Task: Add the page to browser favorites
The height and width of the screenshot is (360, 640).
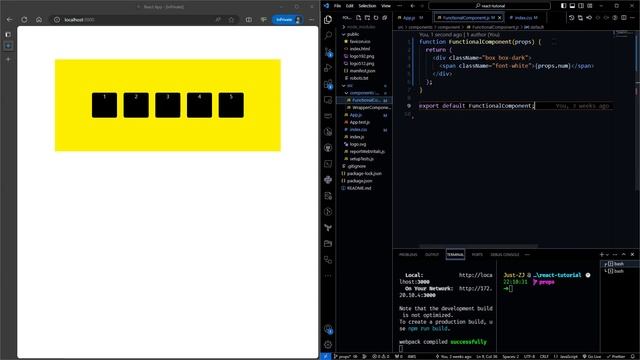Action: tap(231, 20)
